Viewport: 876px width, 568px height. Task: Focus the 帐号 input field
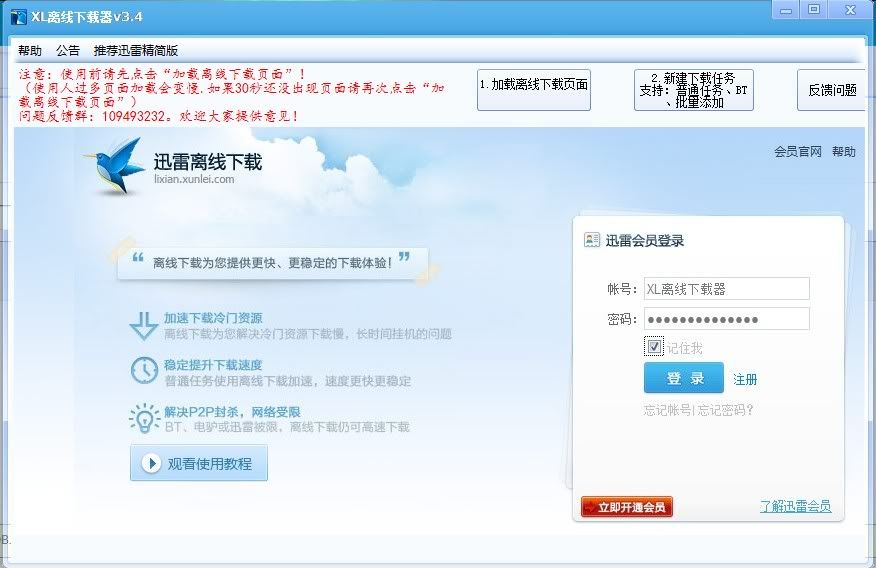coord(726,289)
